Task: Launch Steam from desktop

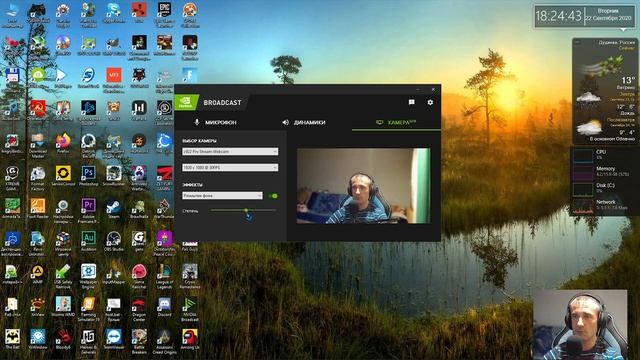Action: pyautogui.click(x=113, y=209)
